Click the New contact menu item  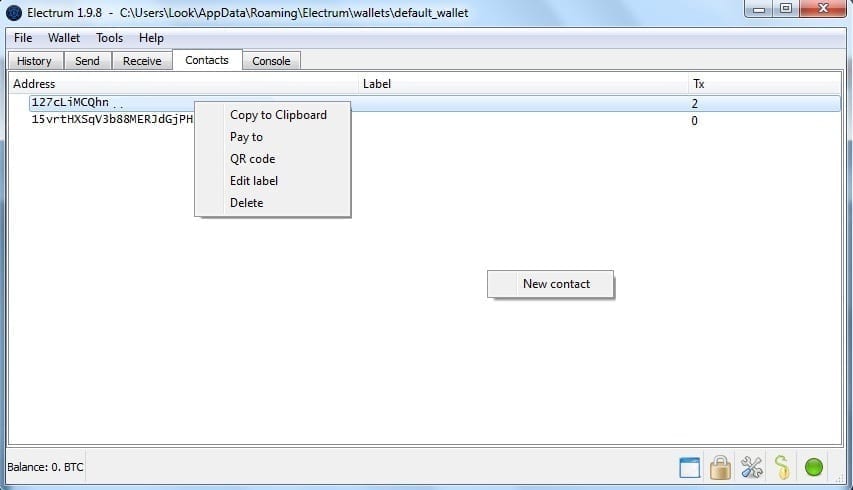[x=551, y=284]
